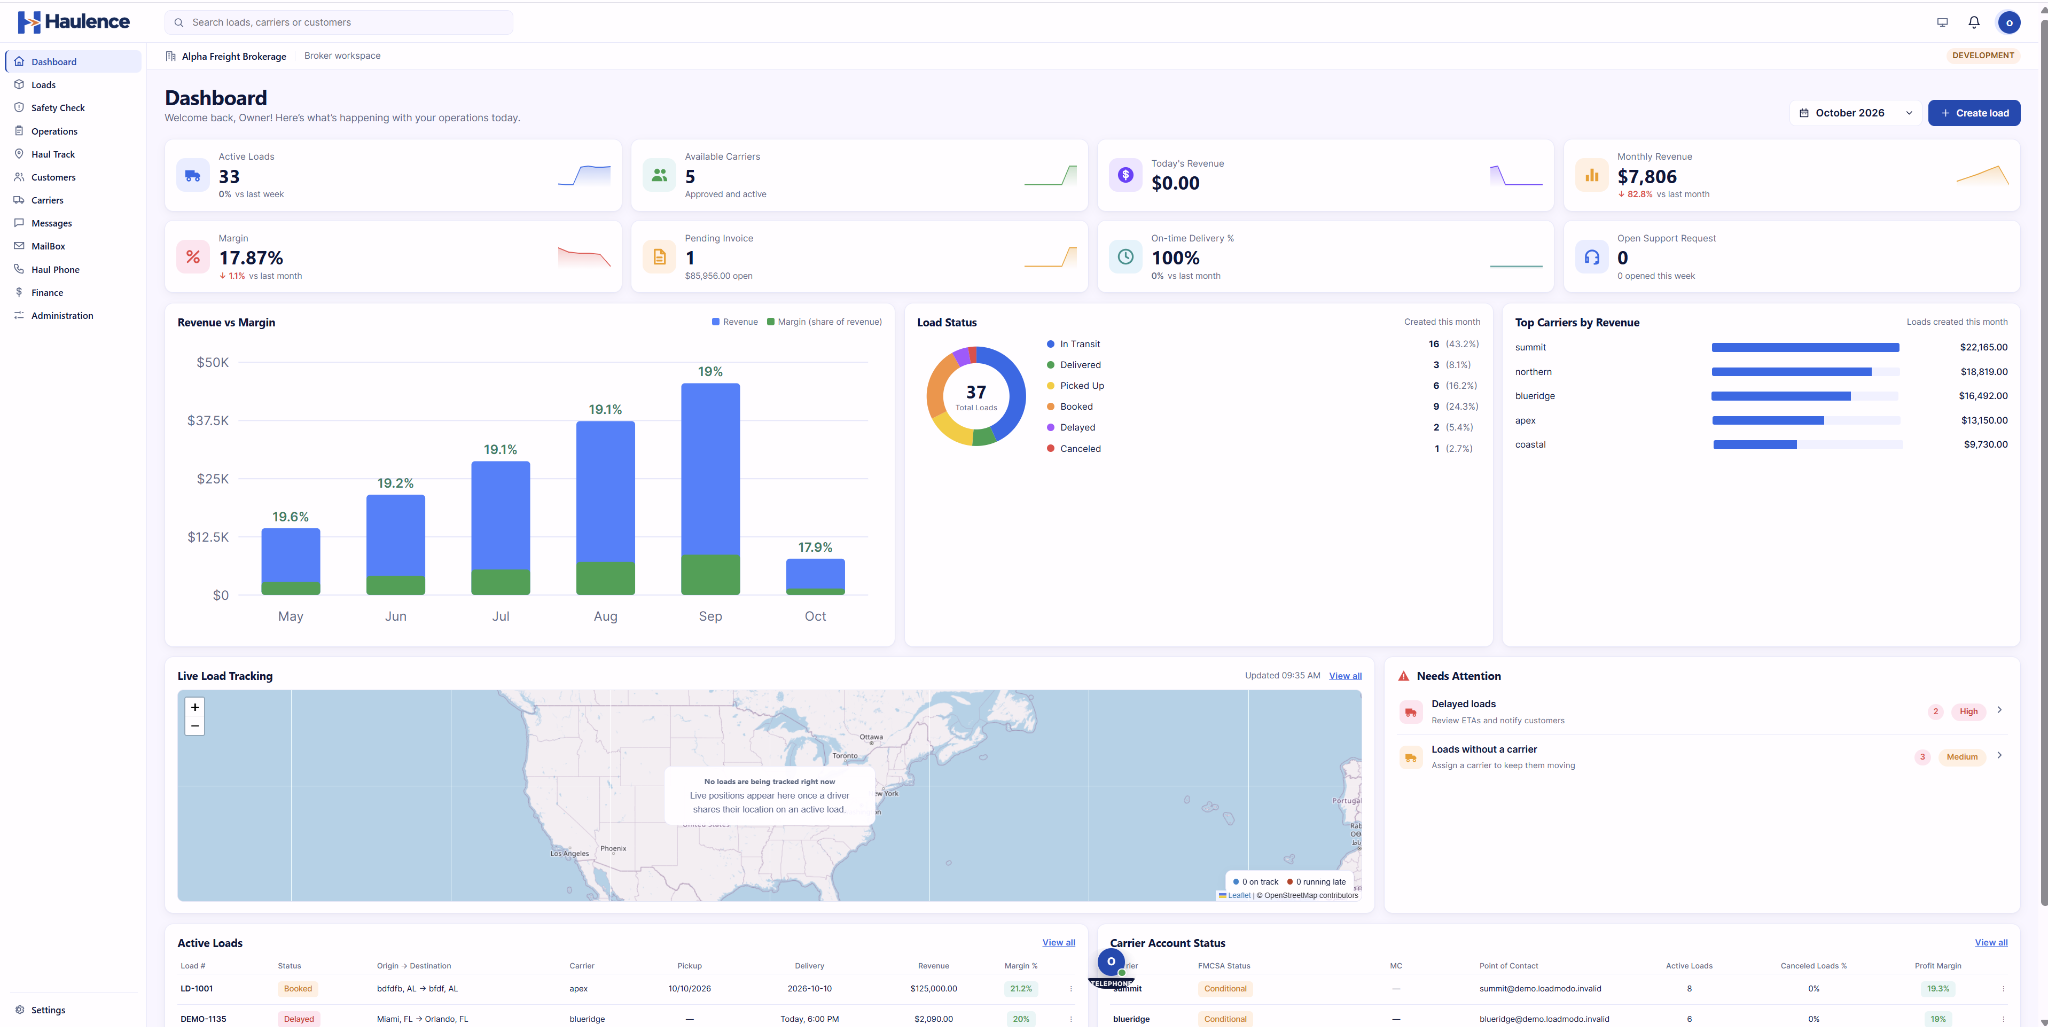This screenshot has width=2048, height=1027.
Task: Click the Create load button
Action: (x=1974, y=113)
